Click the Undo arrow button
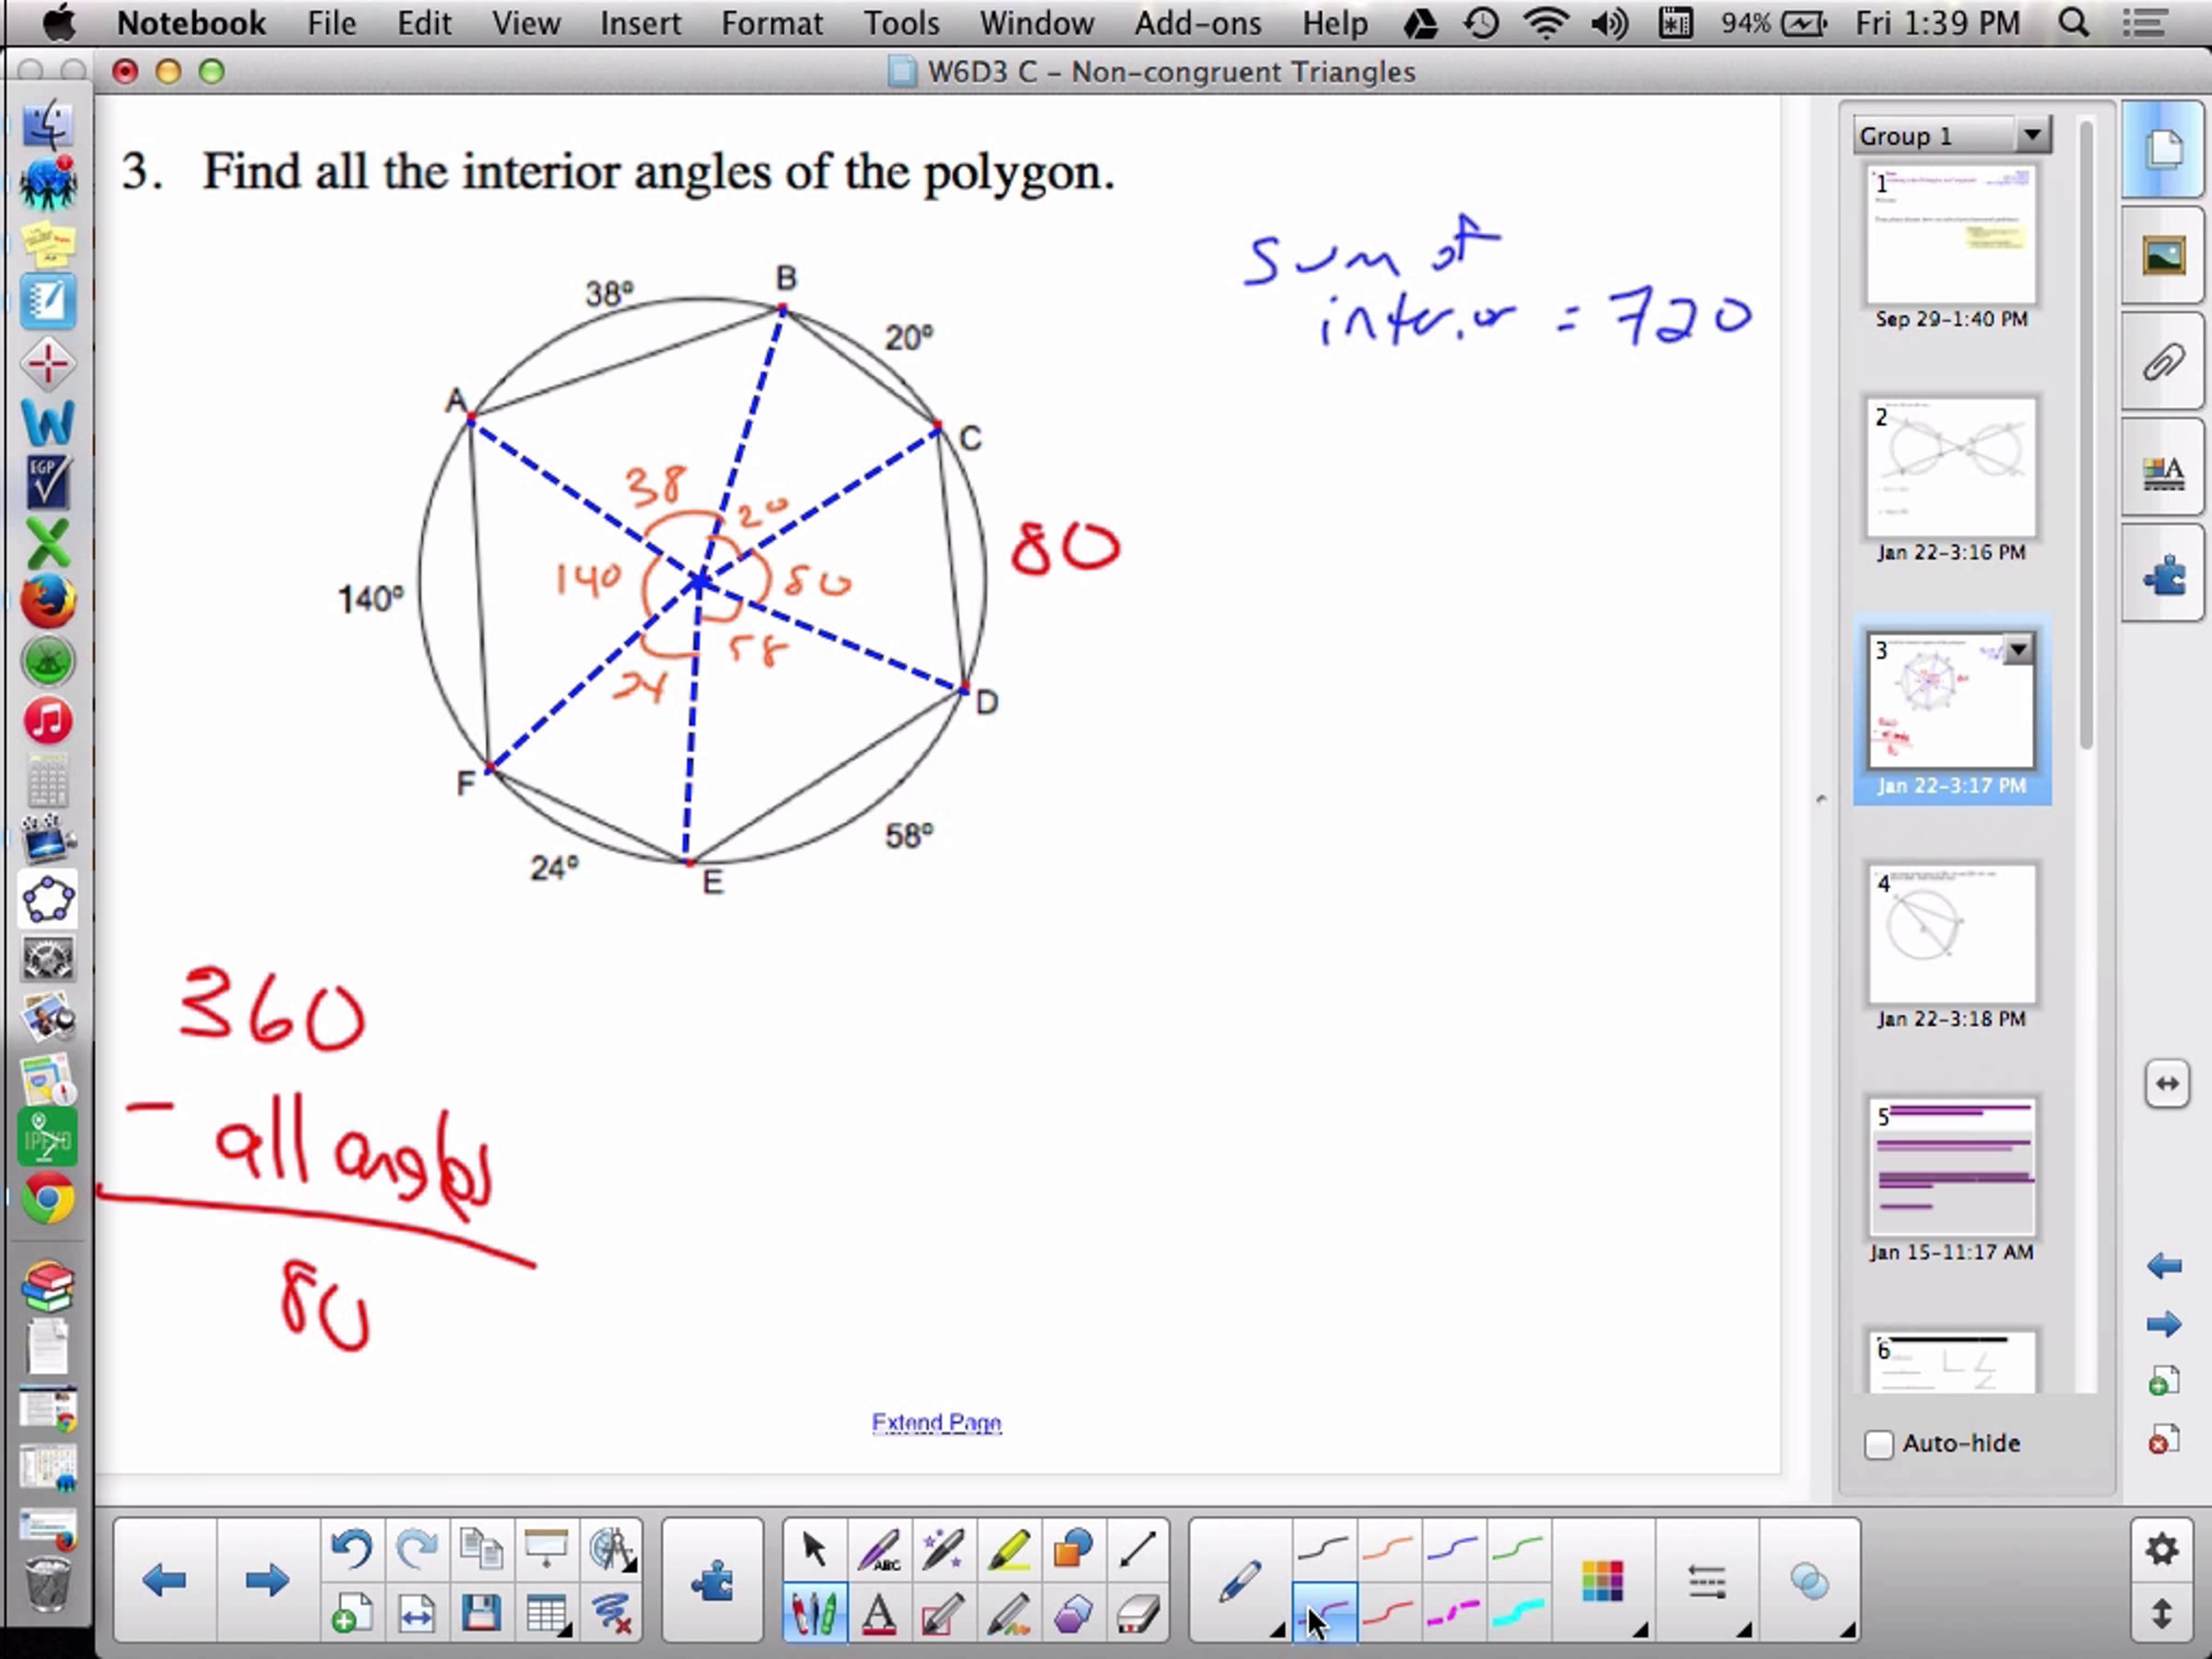The height and width of the screenshot is (1659, 2212). click(x=351, y=1550)
